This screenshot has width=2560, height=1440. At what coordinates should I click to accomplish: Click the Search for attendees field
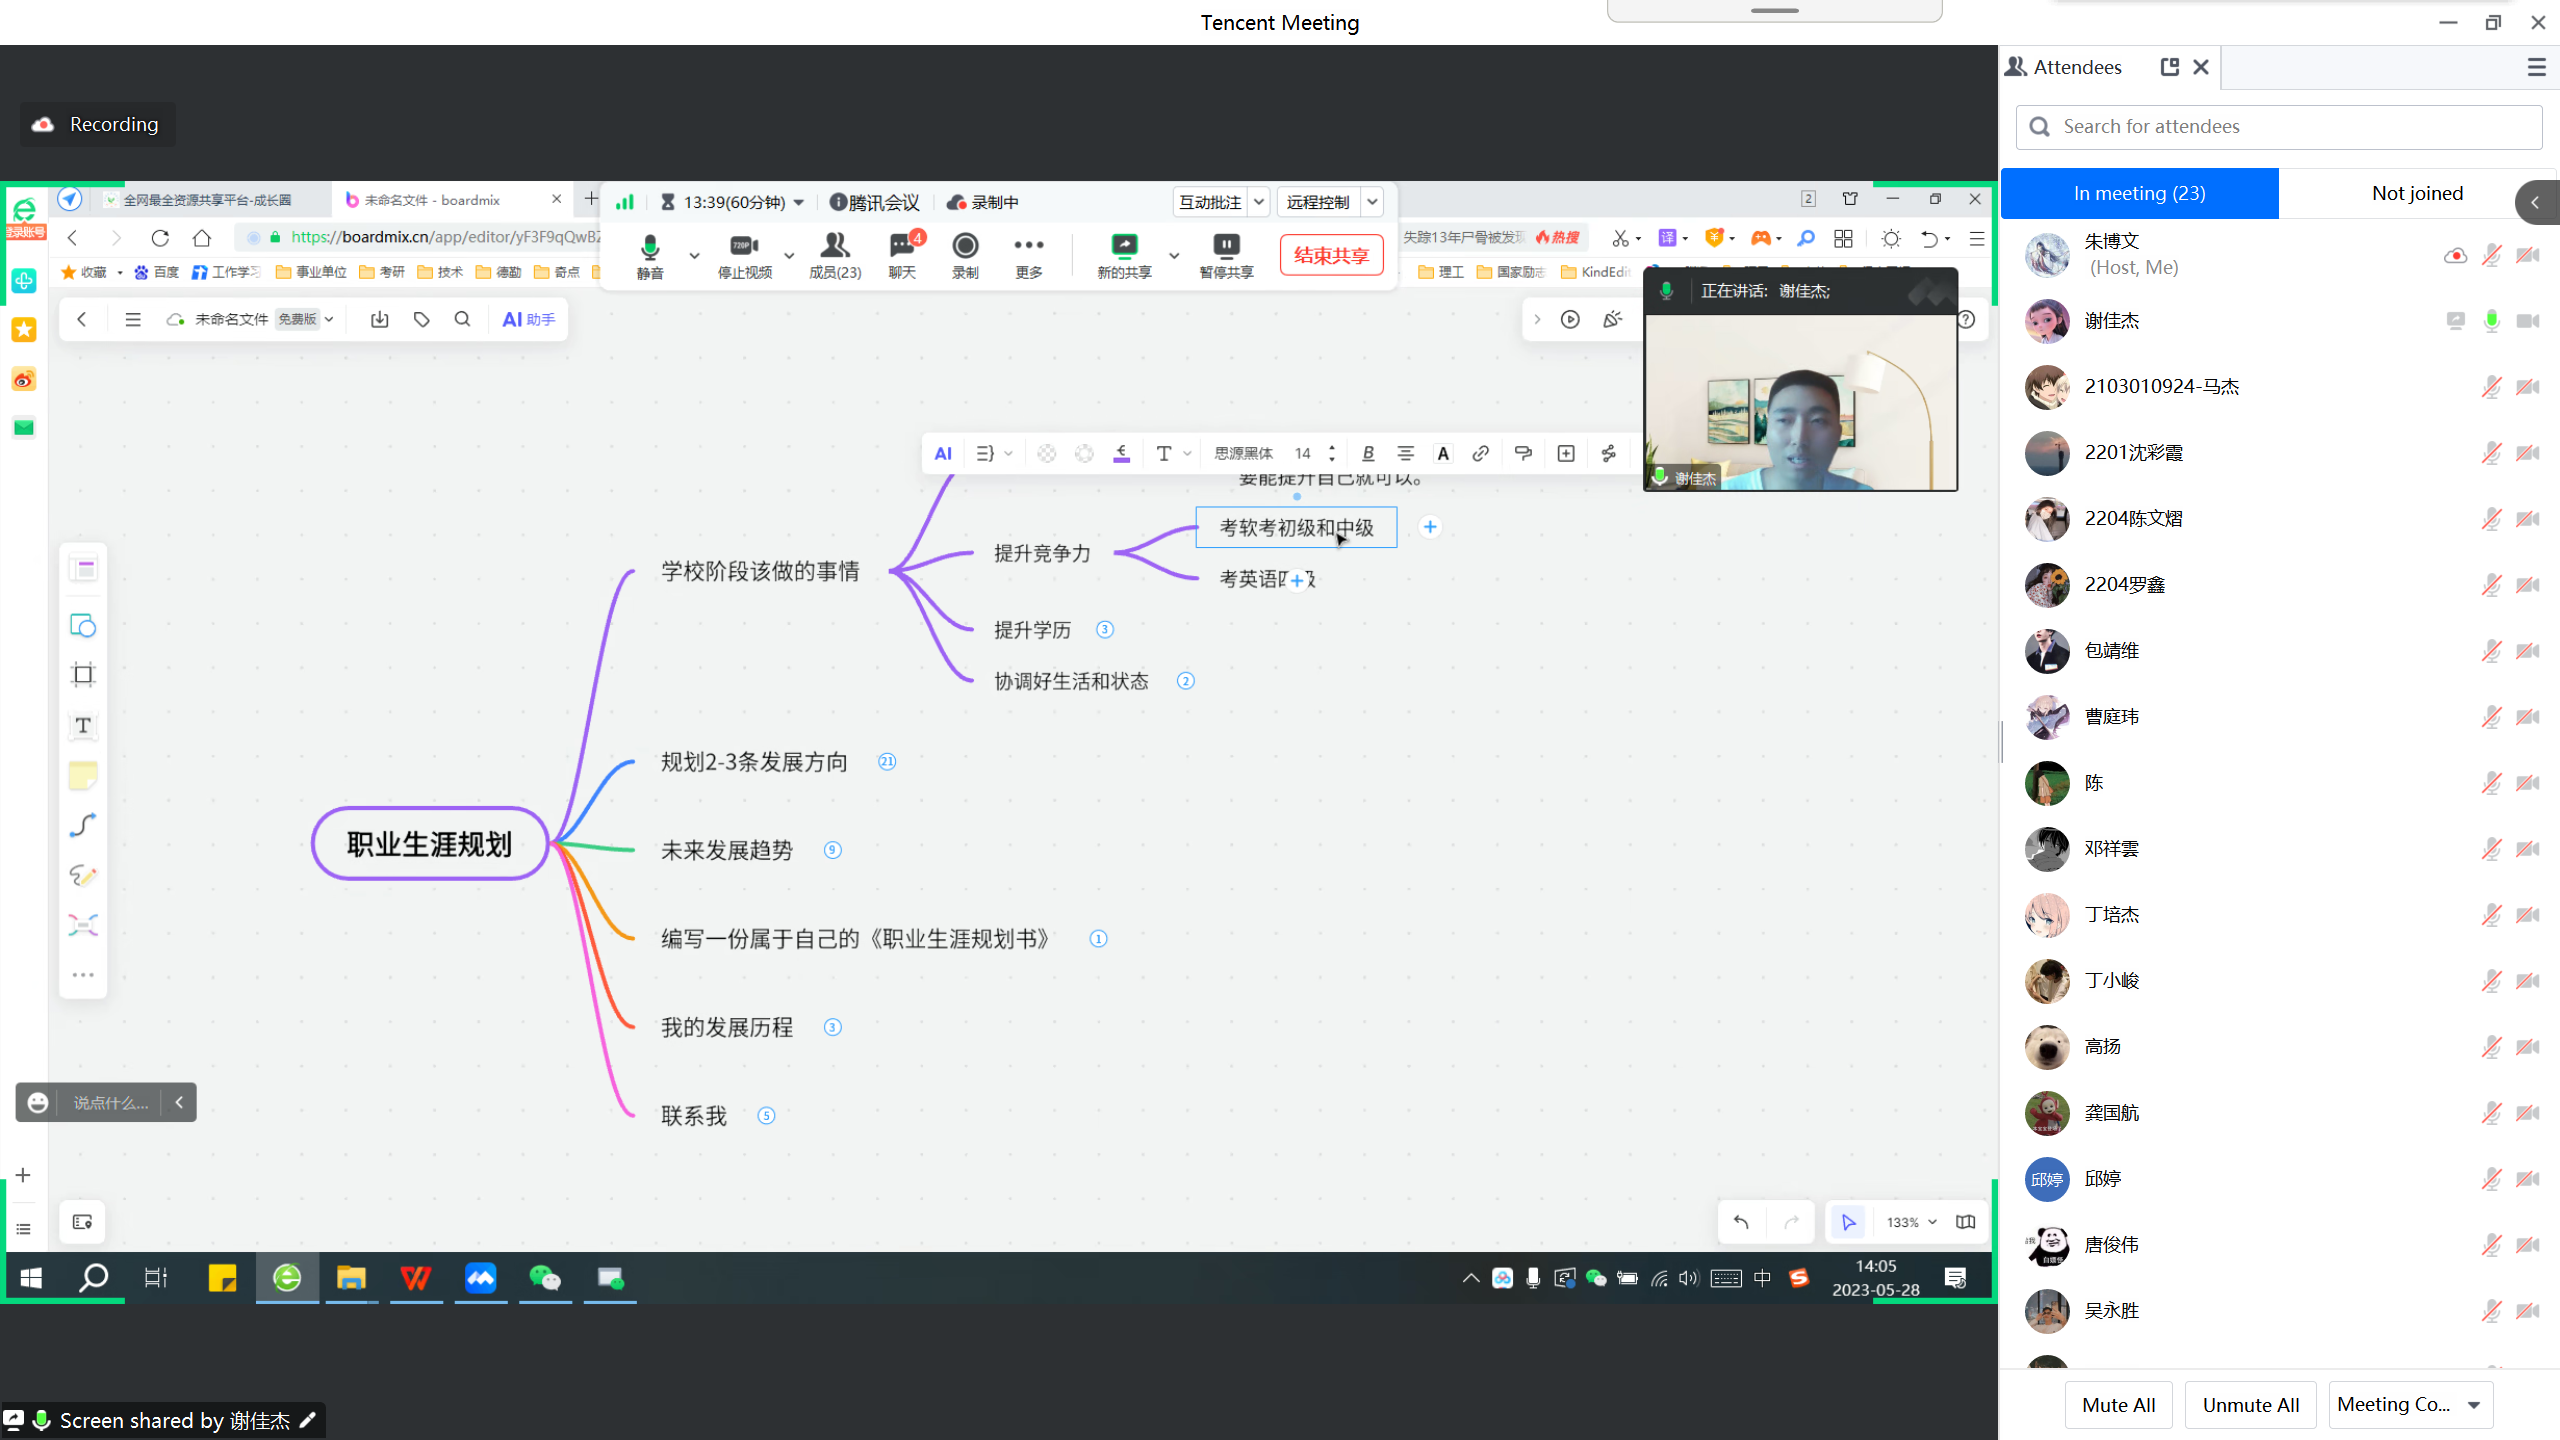coord(2280,127)
